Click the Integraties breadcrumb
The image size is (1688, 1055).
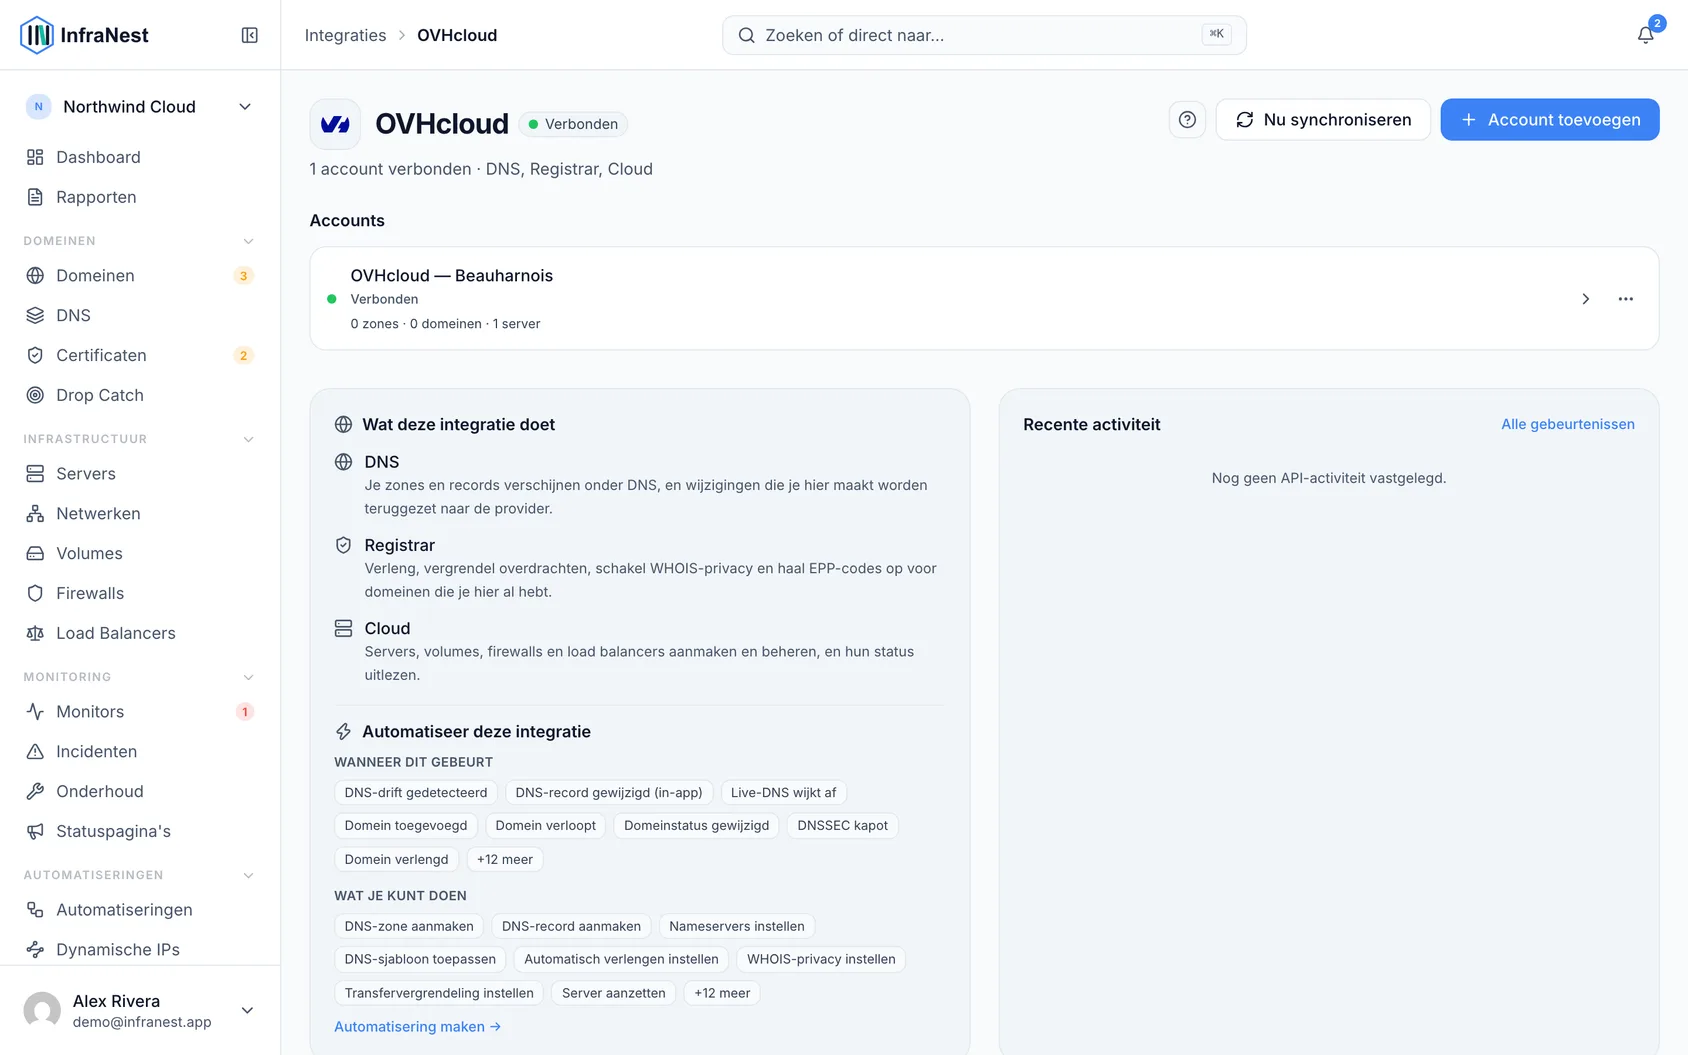[x=345, y=35]
